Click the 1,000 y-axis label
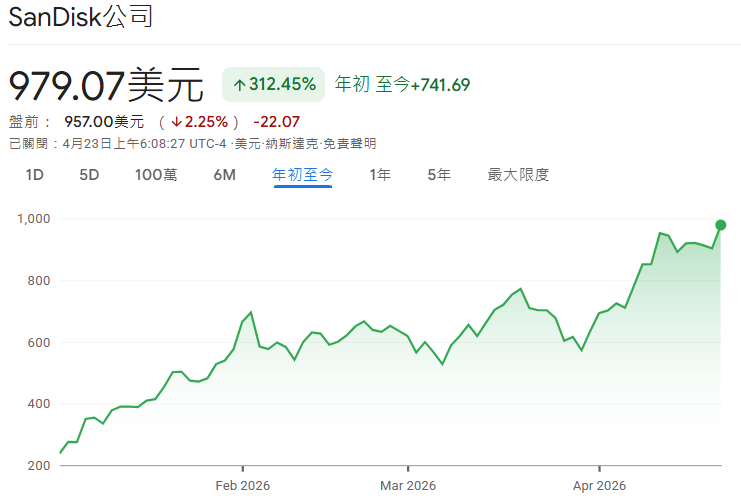Screen dimensions: 741x499 pos(34,219)
